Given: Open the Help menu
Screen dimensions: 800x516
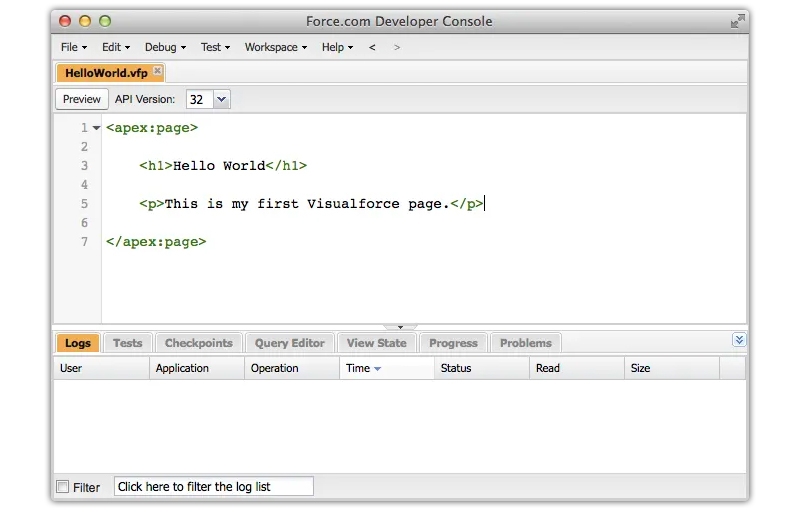Looking at the screenshot, I should click(x=337, y=47).
